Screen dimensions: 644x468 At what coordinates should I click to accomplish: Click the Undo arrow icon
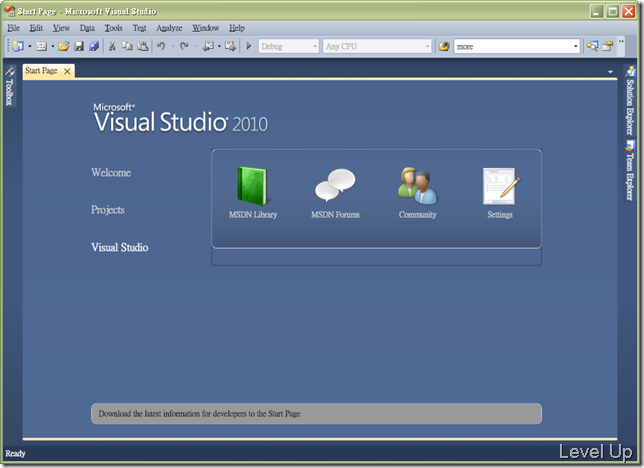click(x=161, y=46)
